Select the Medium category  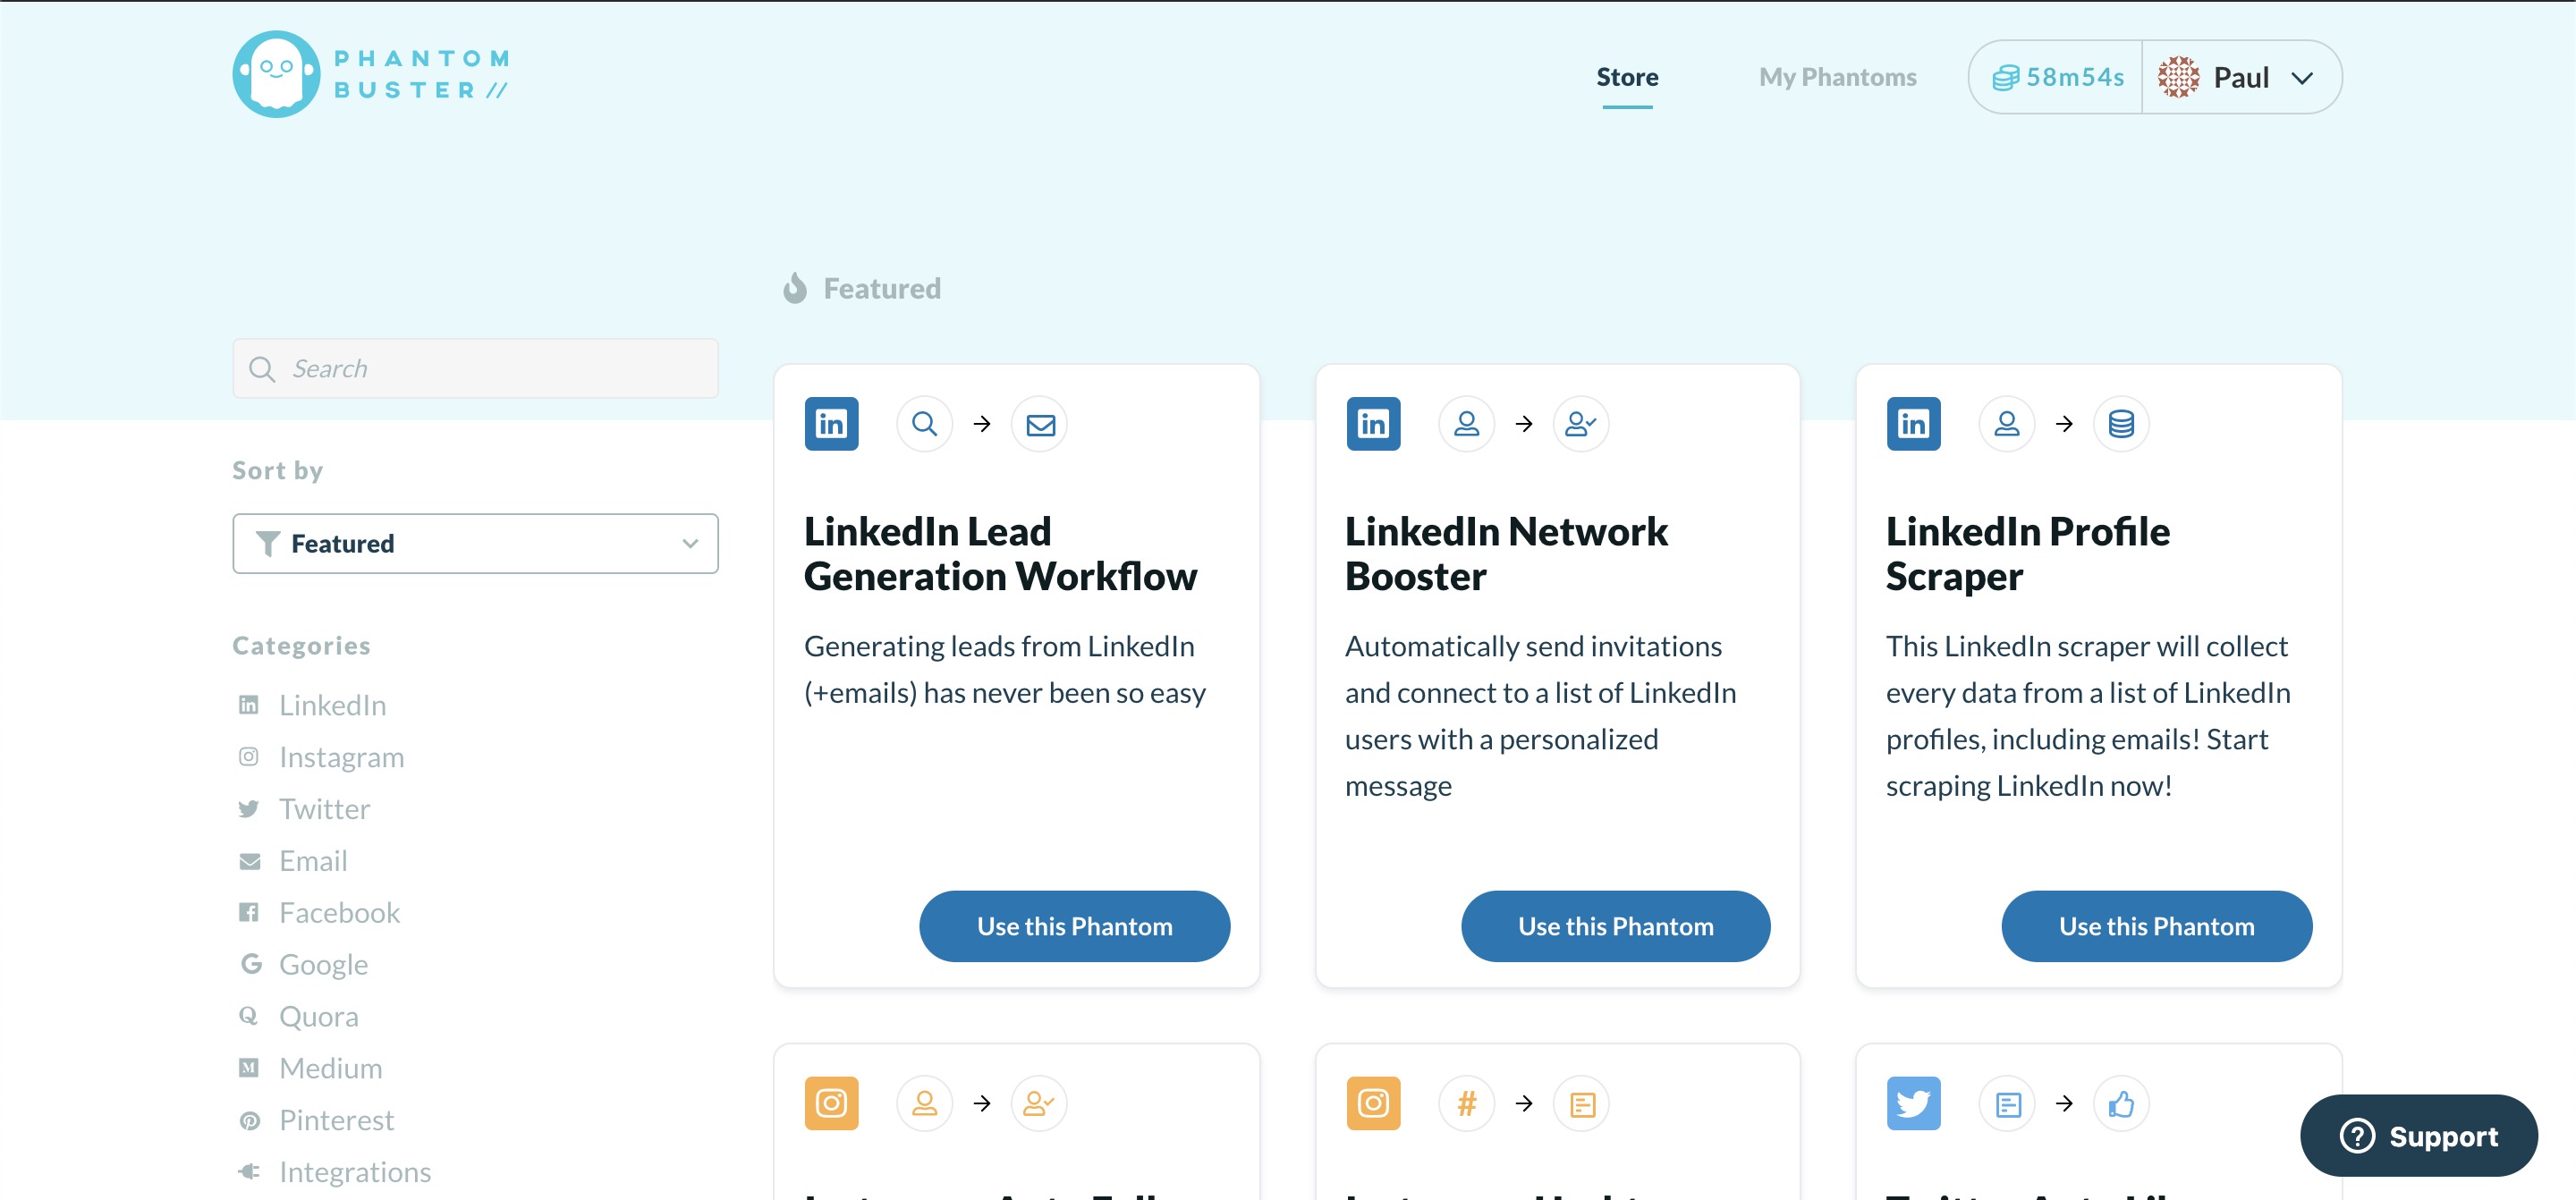click(x=330, y=1068)
